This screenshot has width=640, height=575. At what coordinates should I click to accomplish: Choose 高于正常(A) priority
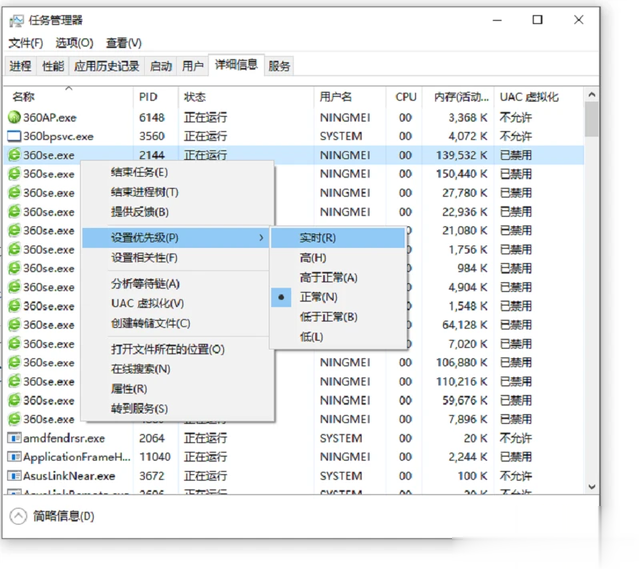pyautogui.click(x=338, y=278)
